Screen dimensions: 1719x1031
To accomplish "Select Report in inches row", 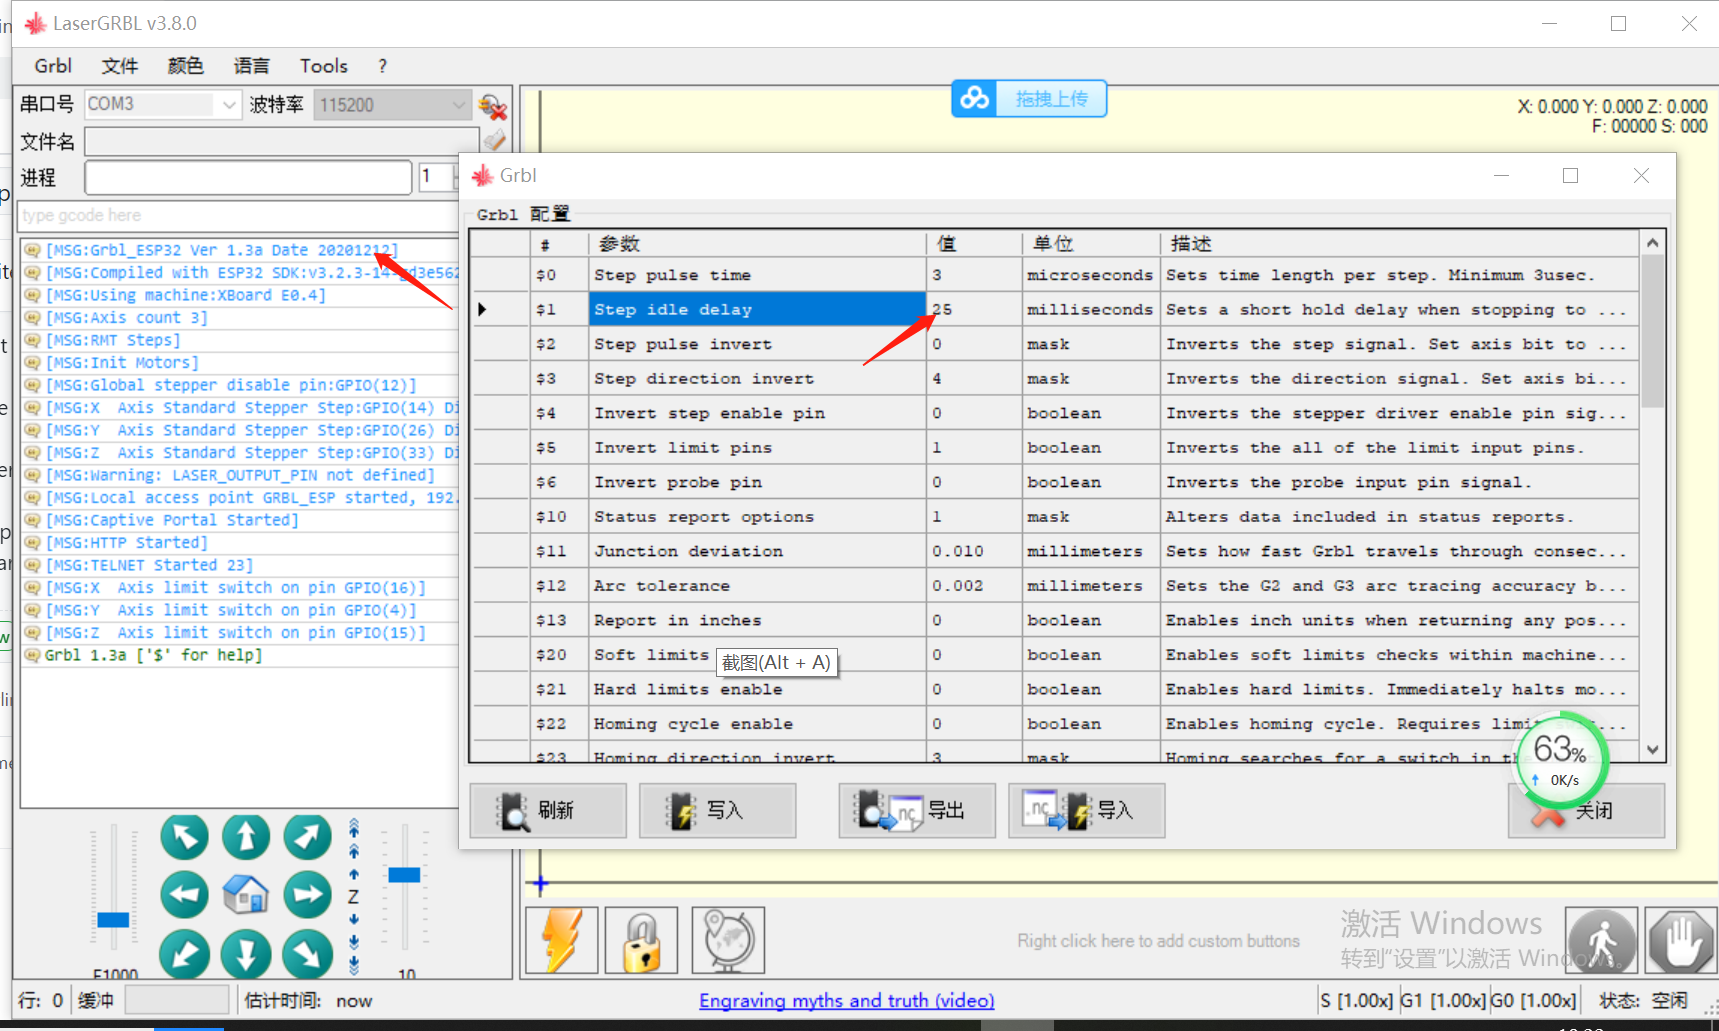I will (x=758, y=620).
